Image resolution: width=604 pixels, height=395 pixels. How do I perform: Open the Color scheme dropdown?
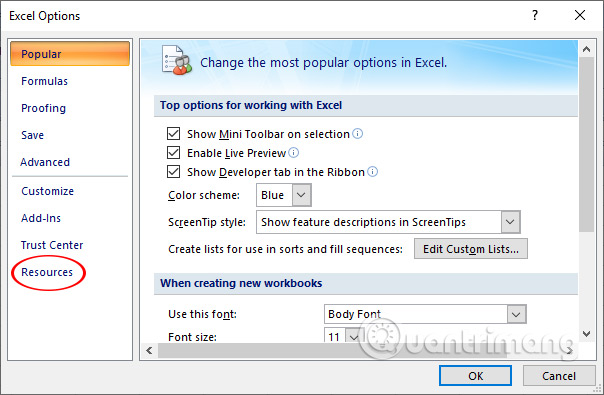(x=284, y=195)
